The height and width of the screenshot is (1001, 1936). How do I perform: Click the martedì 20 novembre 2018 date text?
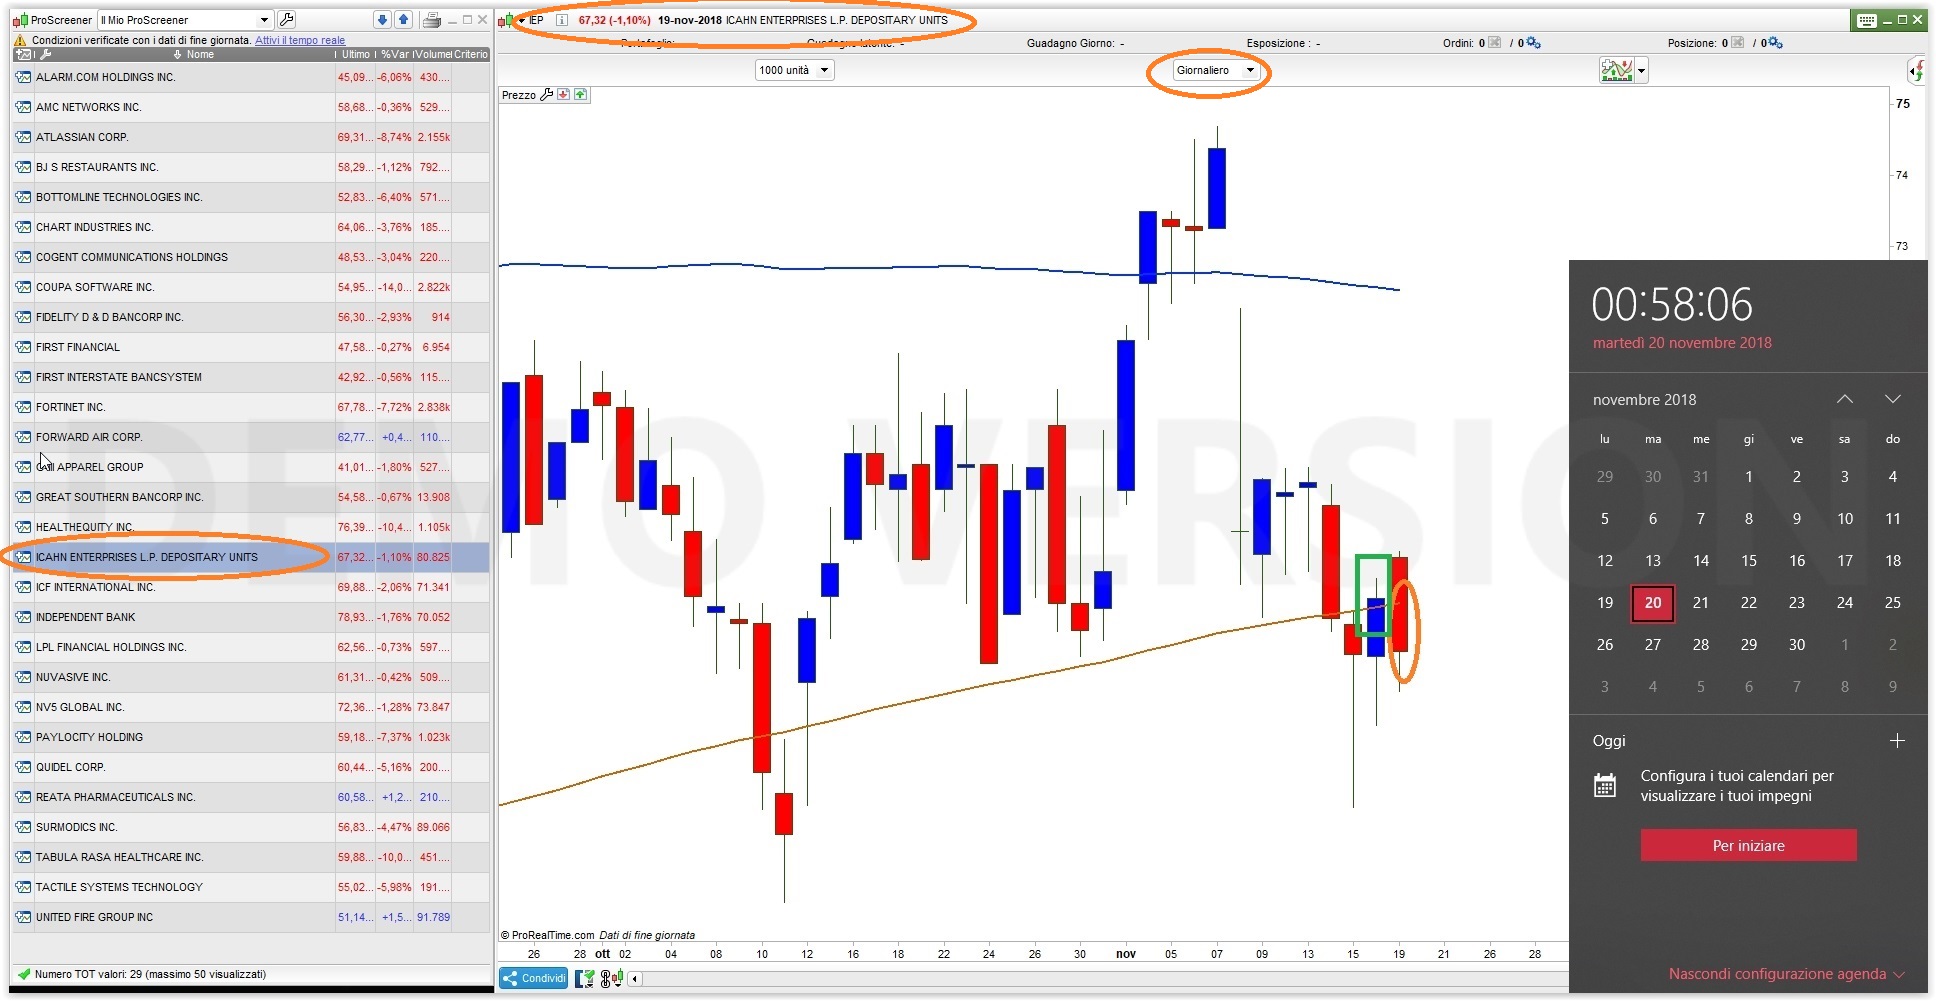coord(1682,343)
